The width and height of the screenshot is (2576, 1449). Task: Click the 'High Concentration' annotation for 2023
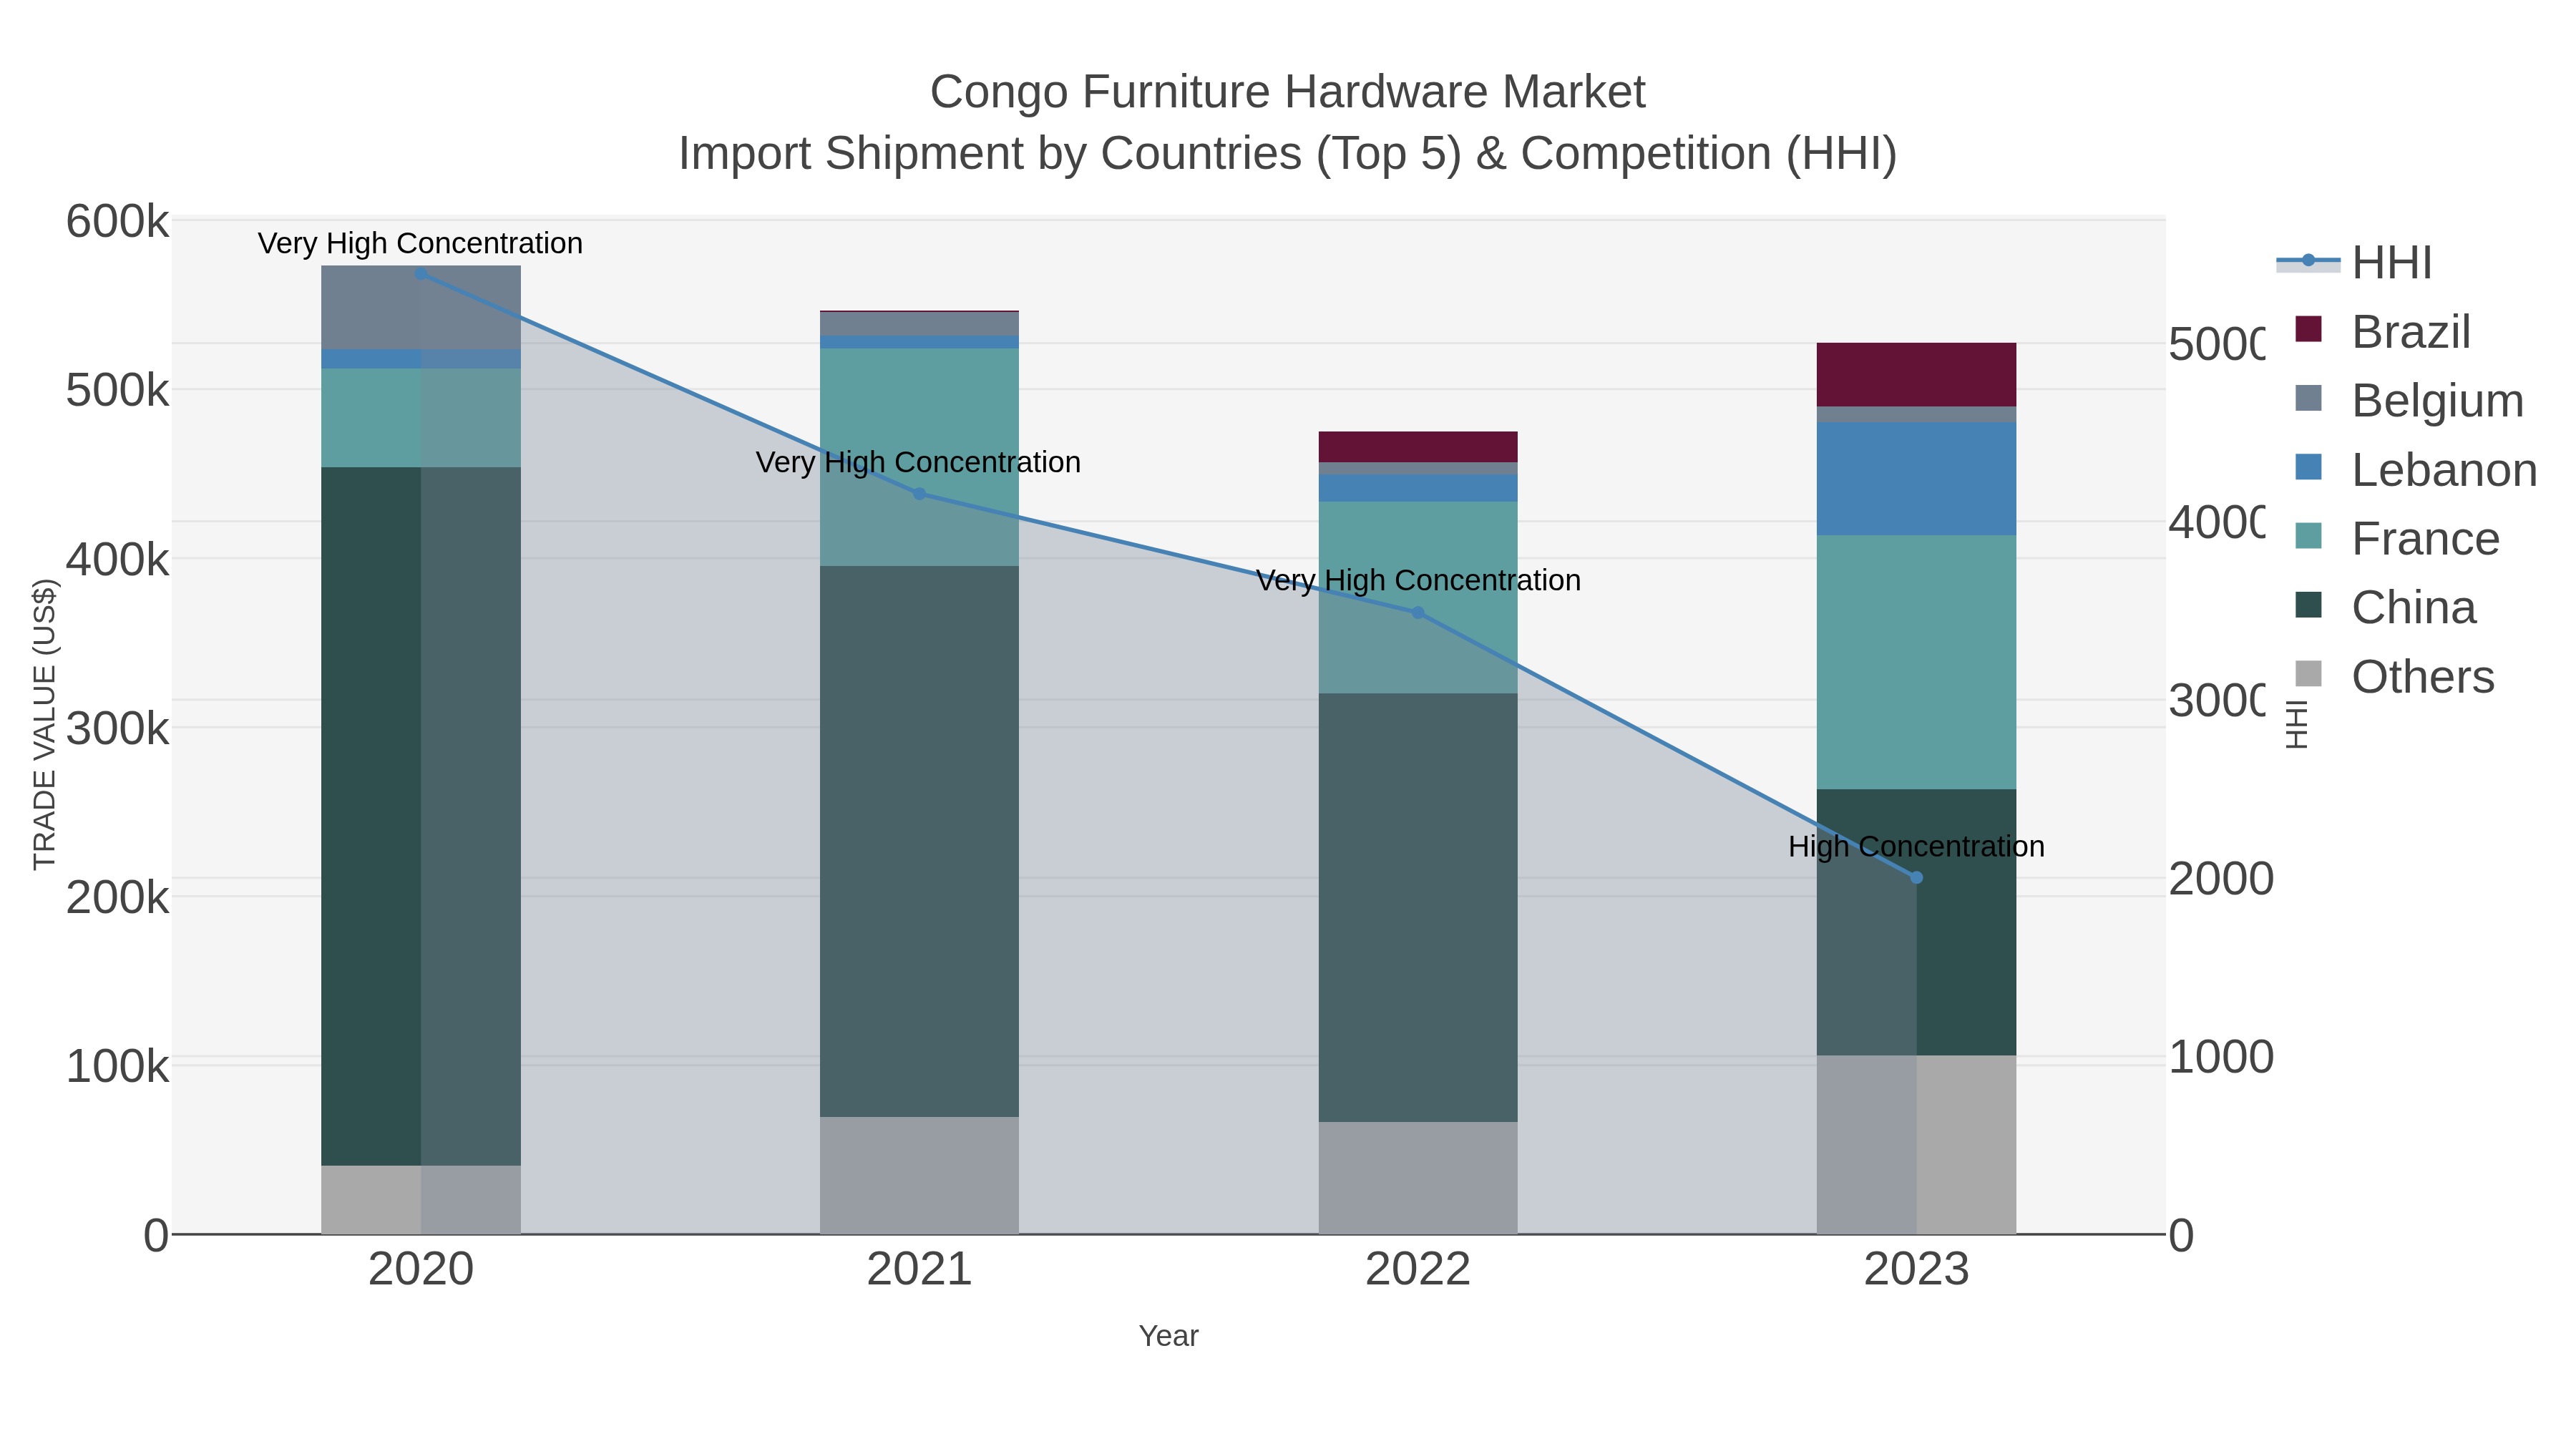(1917, 847)
